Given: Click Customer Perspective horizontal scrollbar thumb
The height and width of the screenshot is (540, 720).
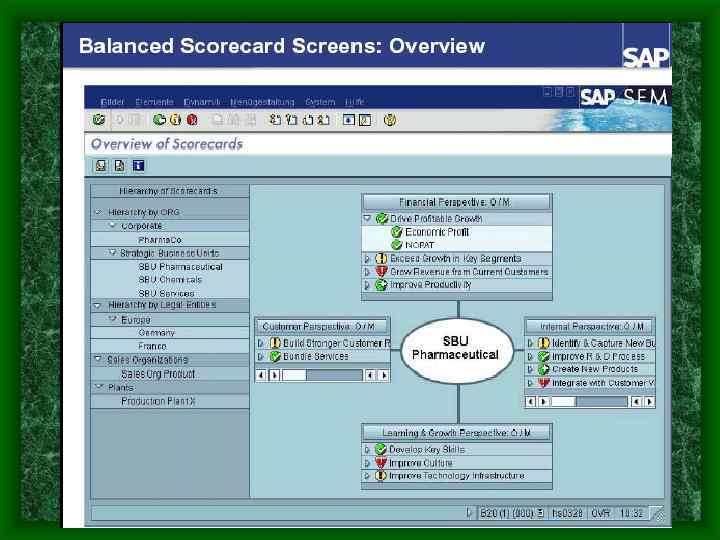Looking at the screenshot, I should point(294,375).
